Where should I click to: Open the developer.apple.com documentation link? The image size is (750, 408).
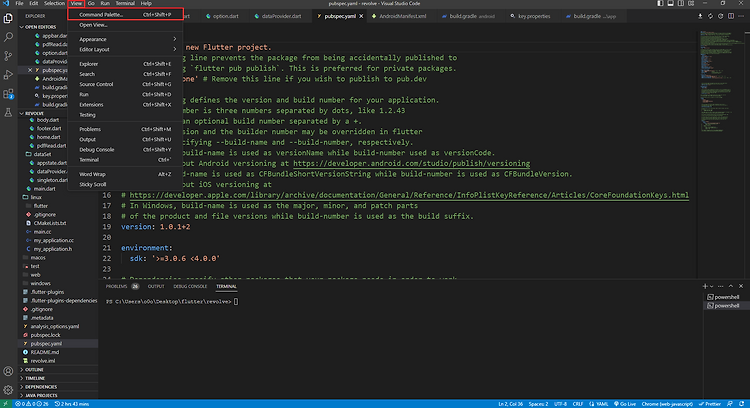[x=409, y=195]
